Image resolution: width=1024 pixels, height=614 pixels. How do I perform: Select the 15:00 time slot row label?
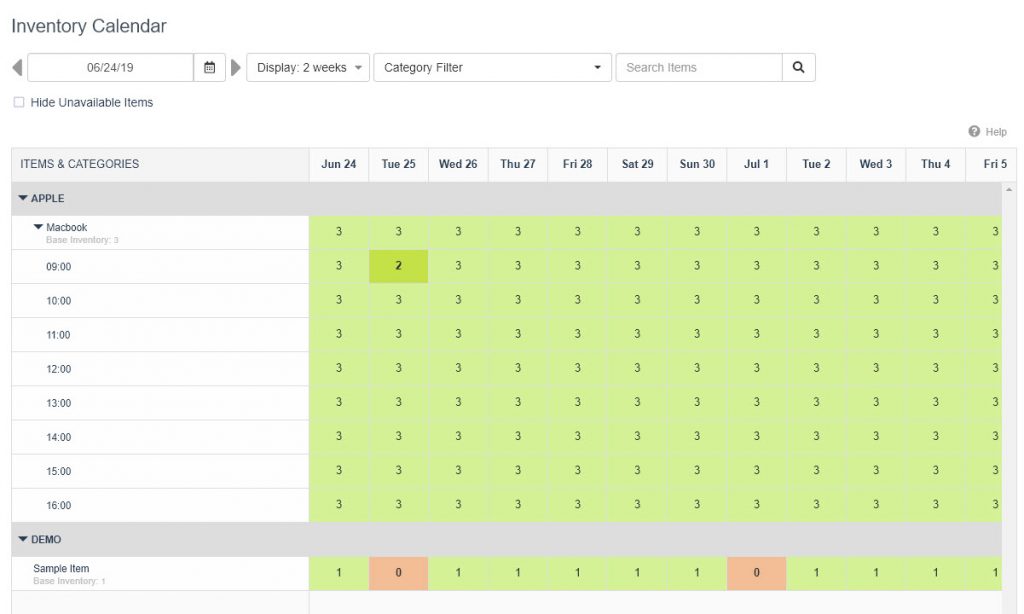58,471
